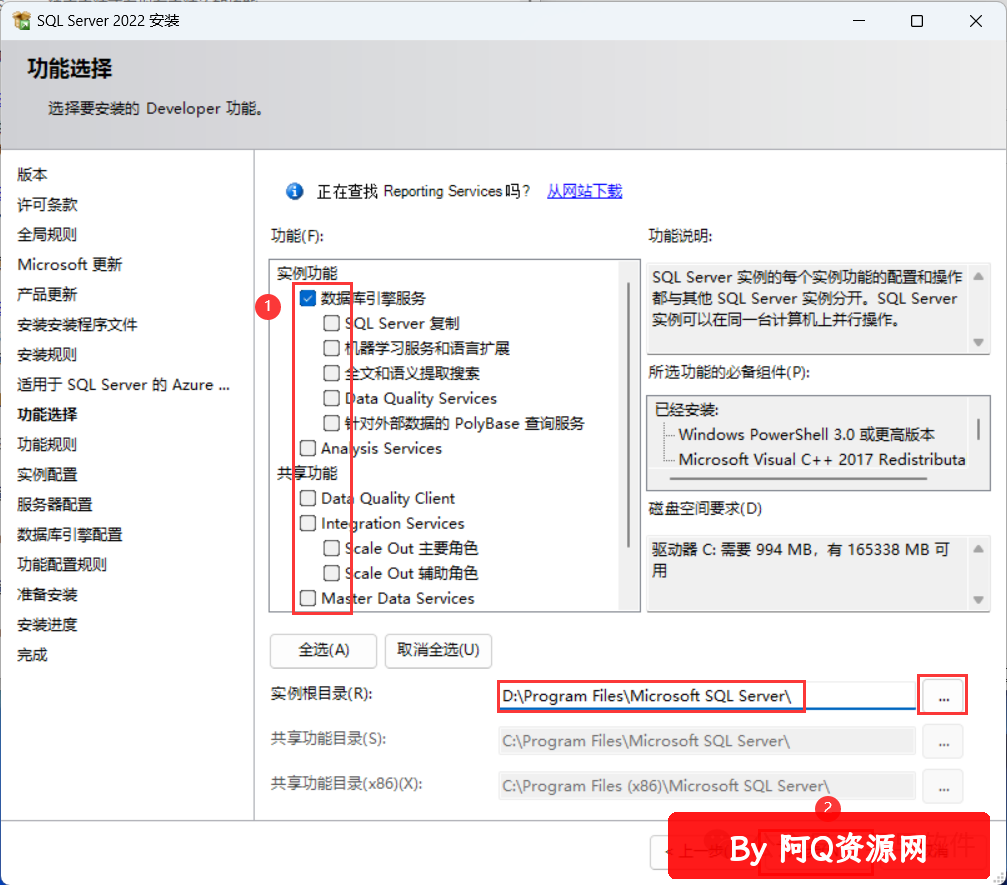Click the 全选(A) button
Screen dimensions: 1007x885
(324, 651)
